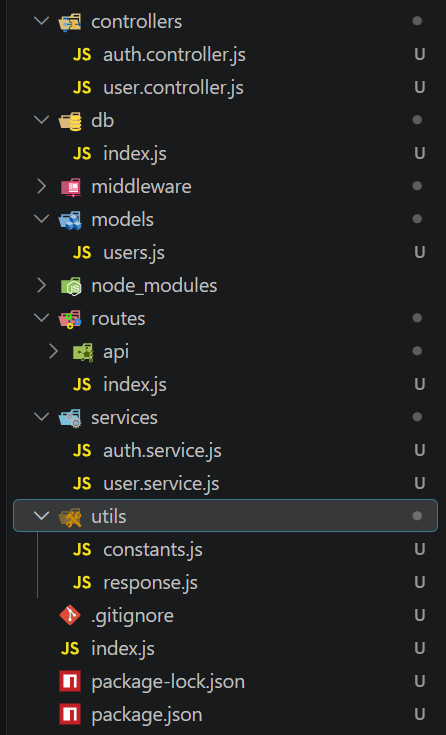This screenshot has height=735, width=446.
Task: Click the U status badge on .gitignore row
Action: pos(420,615)
